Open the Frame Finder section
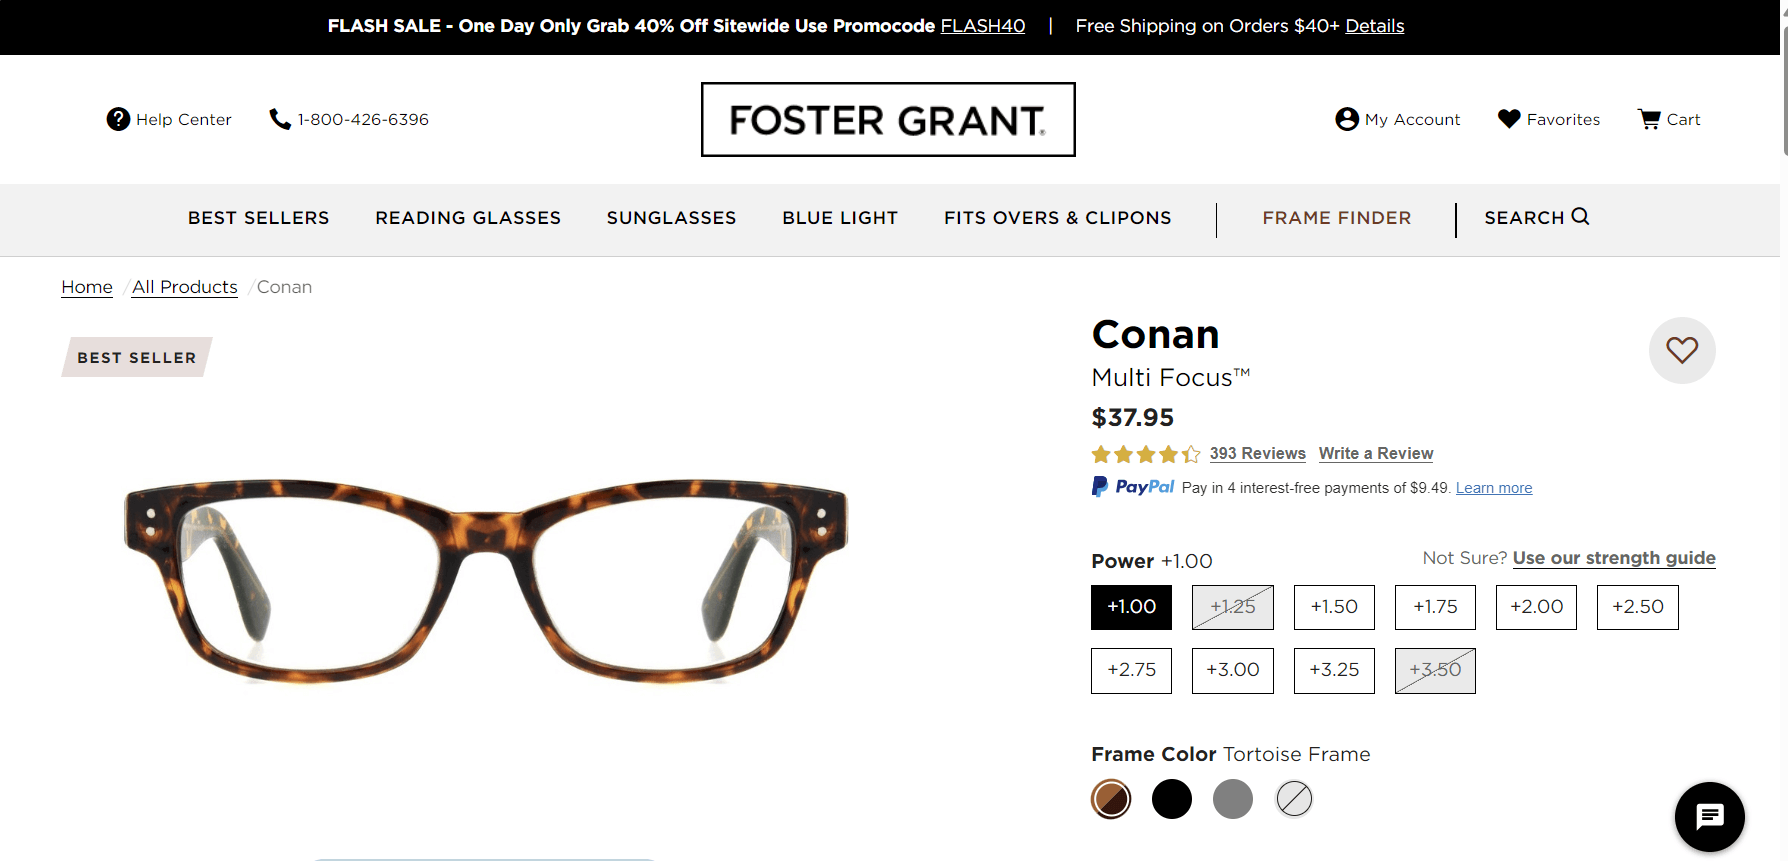 tap(1337, 217)
